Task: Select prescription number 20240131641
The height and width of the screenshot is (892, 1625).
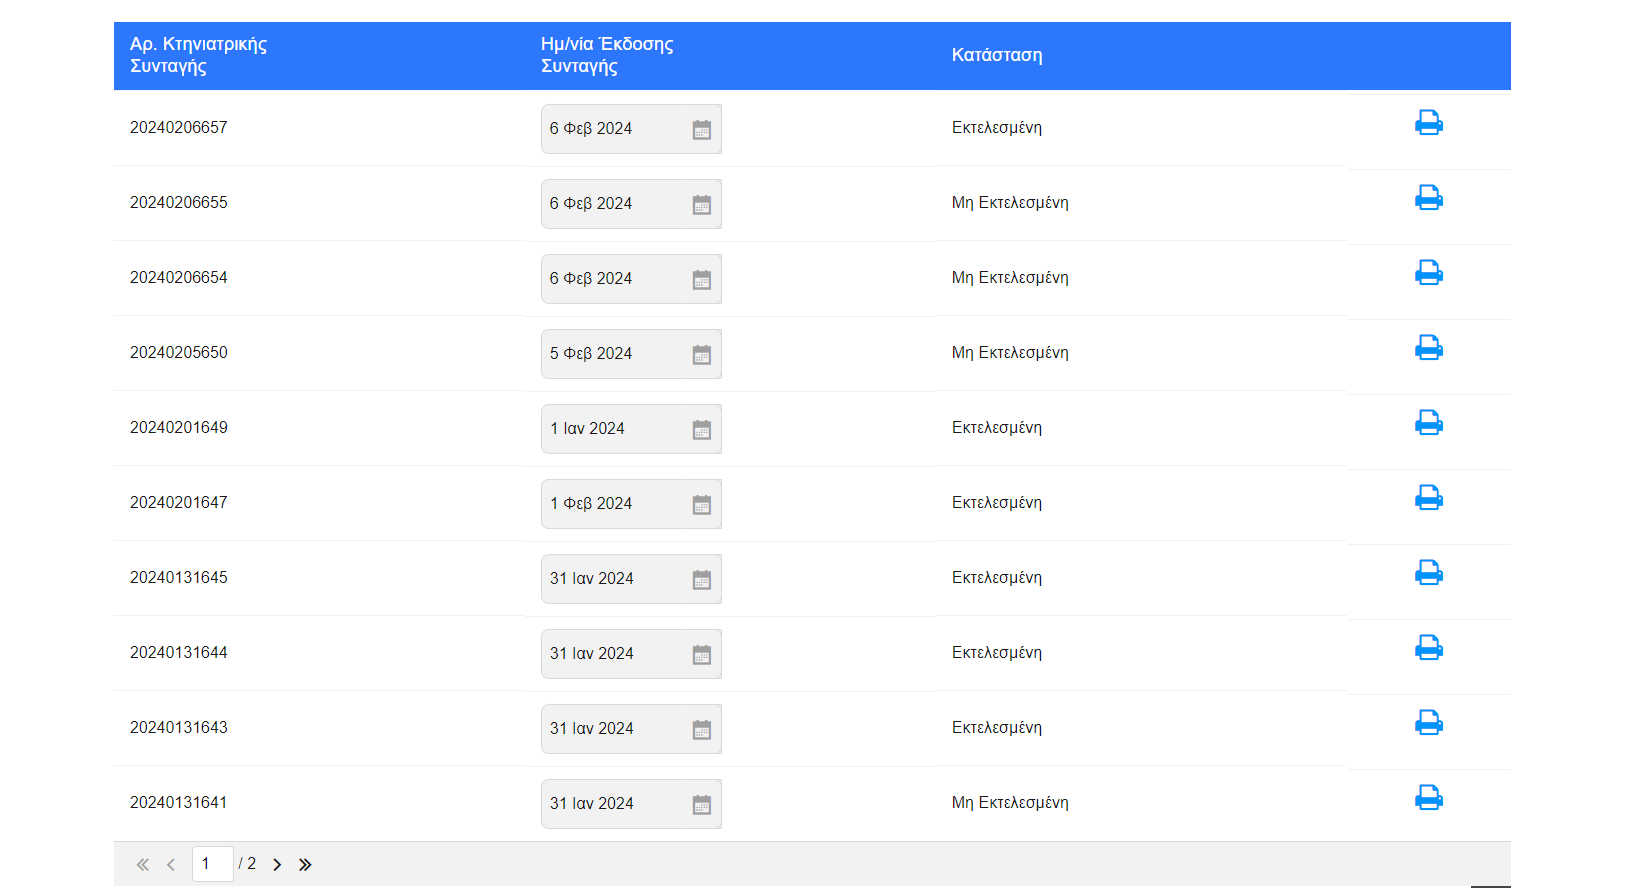Action: 179,802
